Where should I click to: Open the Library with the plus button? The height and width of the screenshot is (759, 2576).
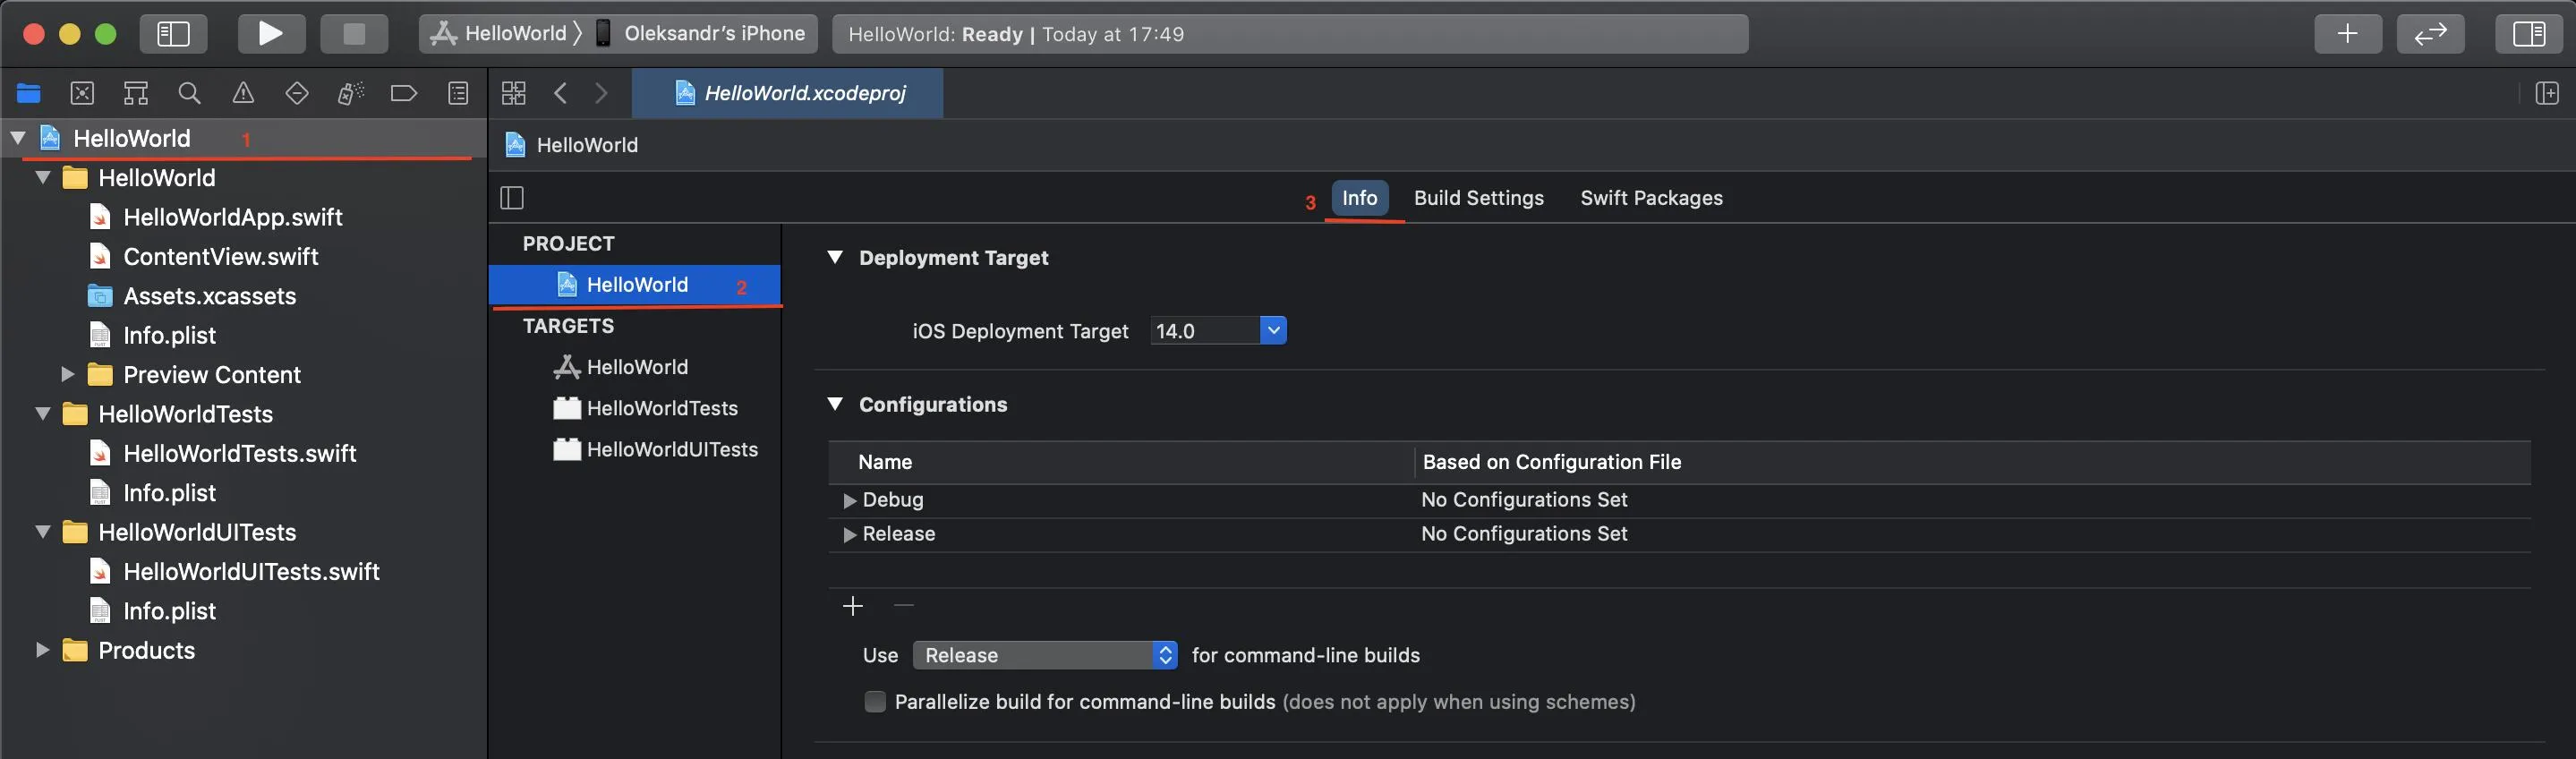click(x=2347, y=34)
